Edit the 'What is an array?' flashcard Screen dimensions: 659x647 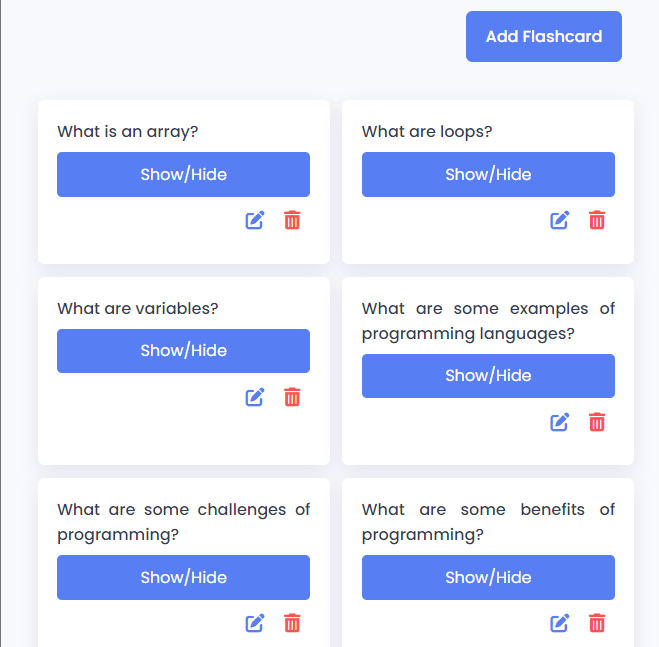tap(255, 220)
